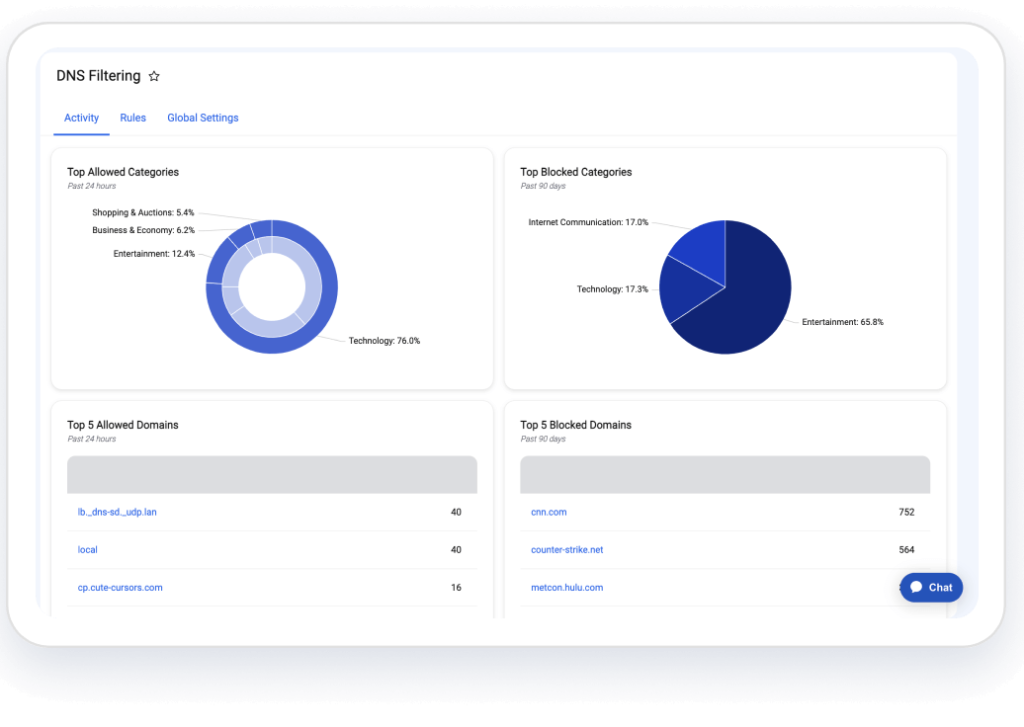Click the Top 5 Blocked Domains table header
The height and width of the screenshot is (727, 1024).
click(725, 475)
